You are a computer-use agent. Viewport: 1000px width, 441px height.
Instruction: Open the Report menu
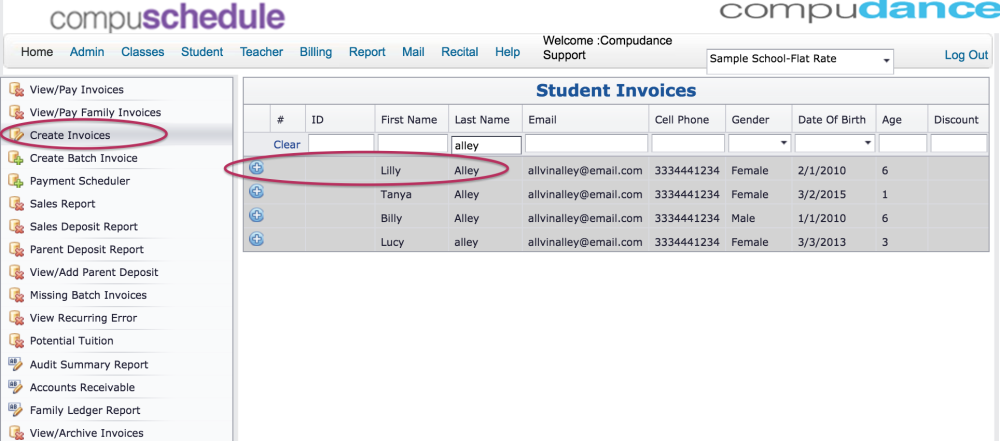coord(367,52)
